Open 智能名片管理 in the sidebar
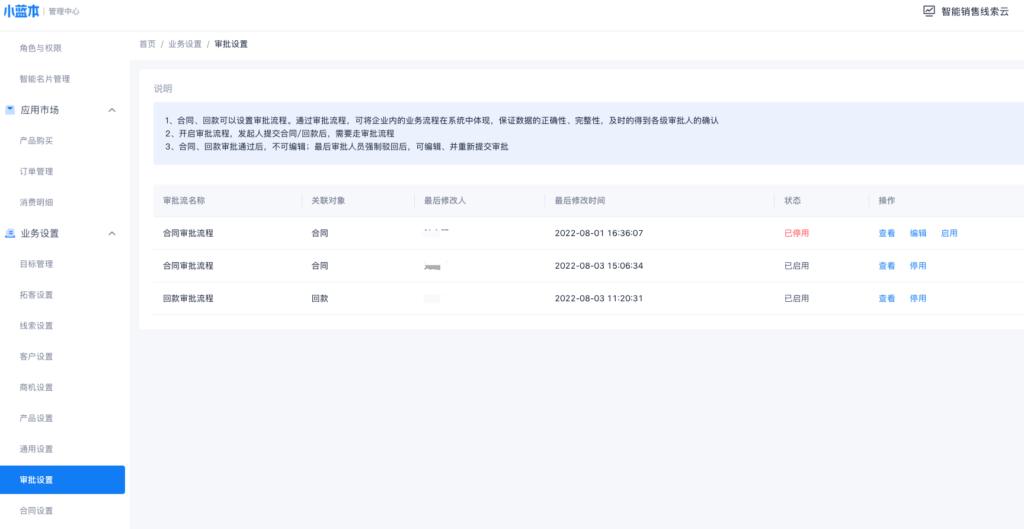1024x529 pixels. (45, 79)
